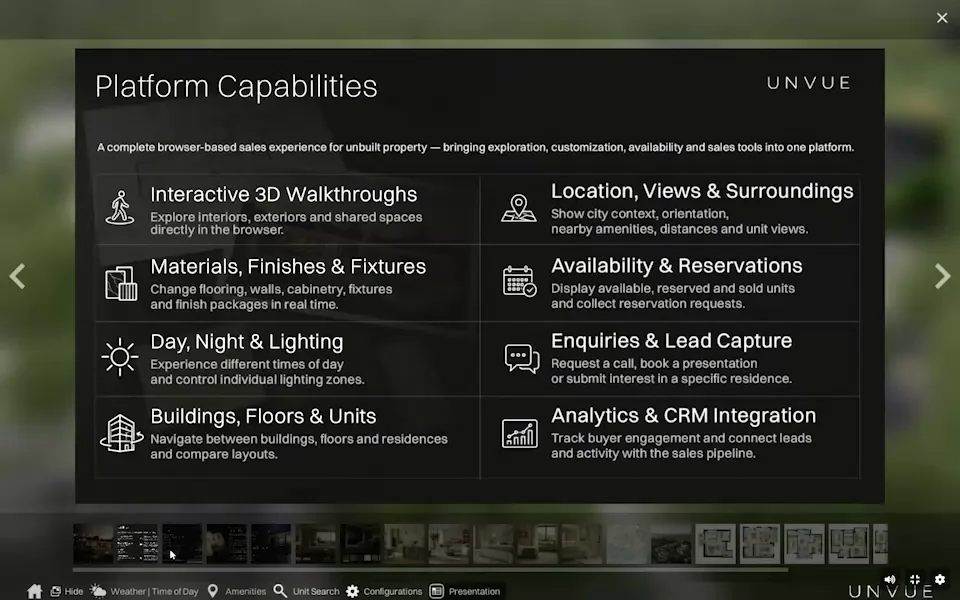
Task: Click the Materials, Finishes & Fixtures swatch icon
Action: coord(121,283)
